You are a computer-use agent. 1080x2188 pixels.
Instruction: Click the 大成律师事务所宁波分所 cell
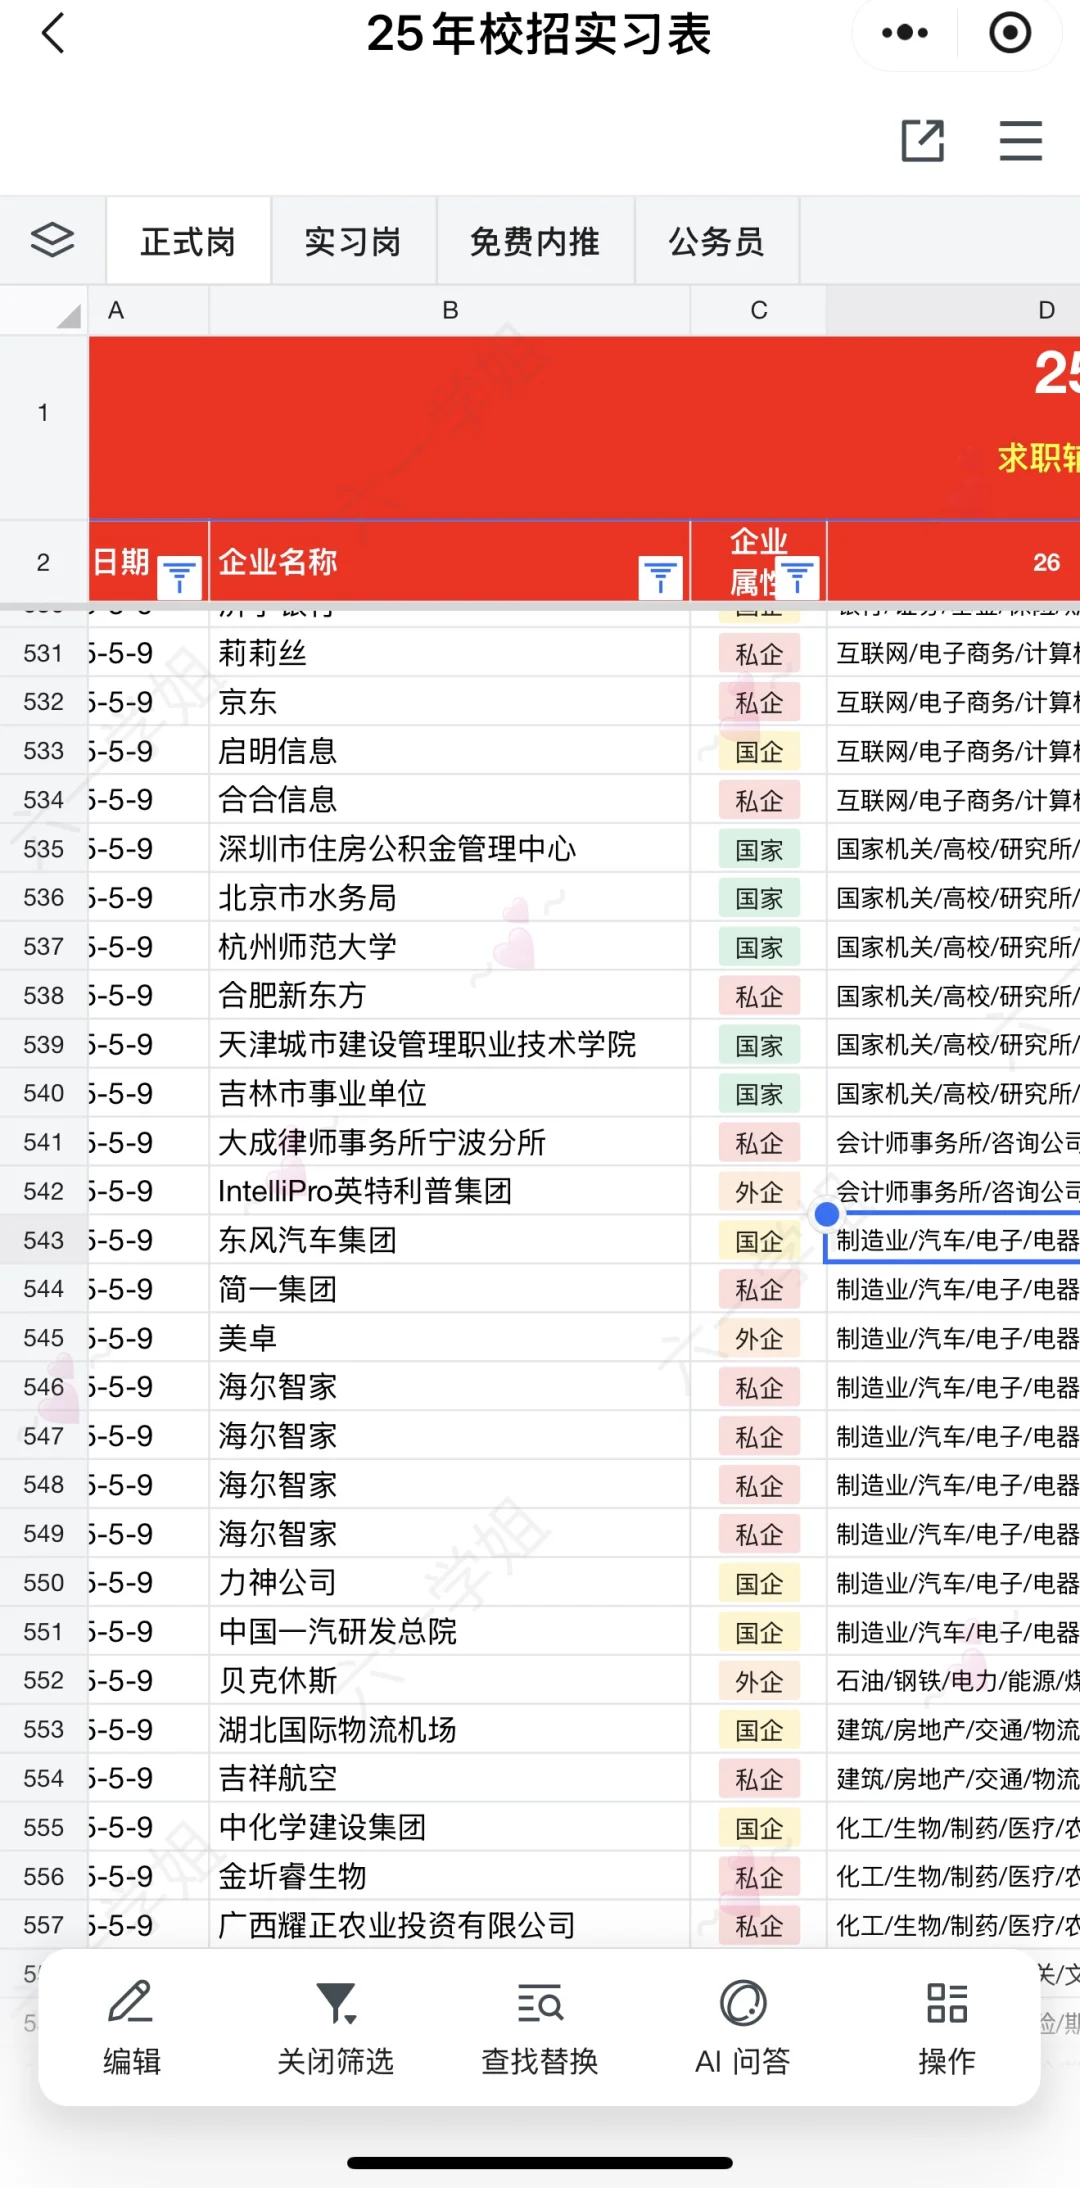click(450, 1143)
